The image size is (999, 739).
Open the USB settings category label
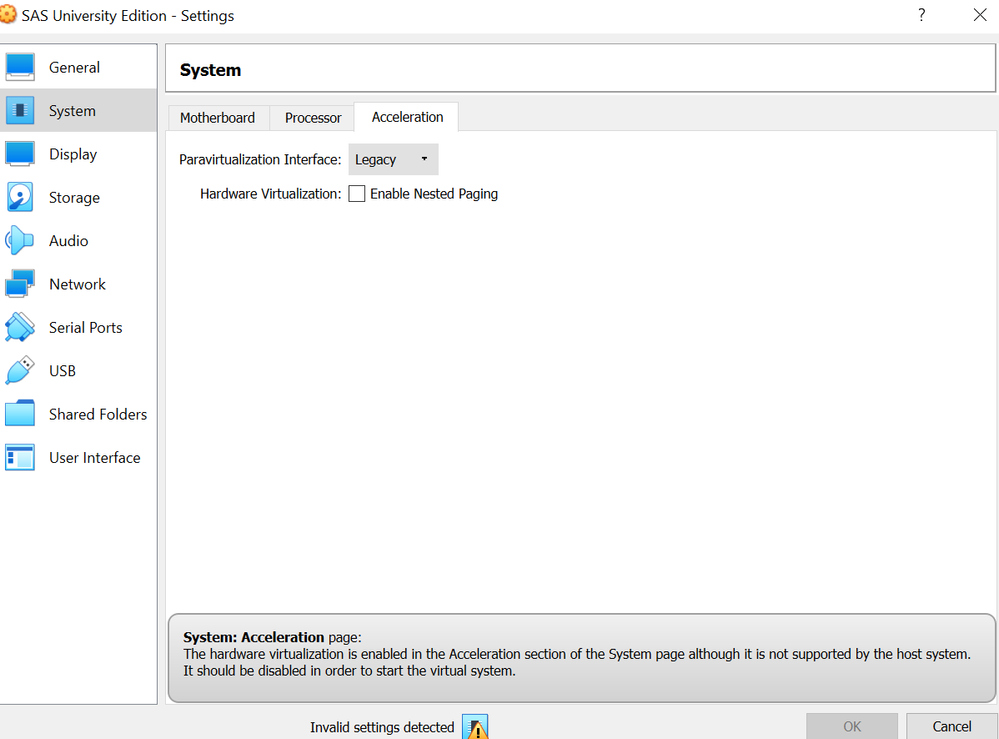62,371
